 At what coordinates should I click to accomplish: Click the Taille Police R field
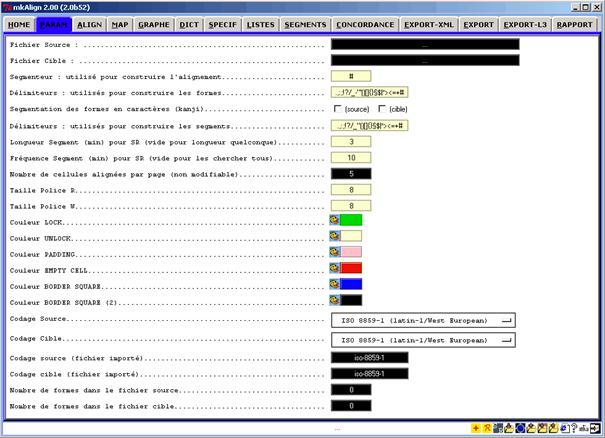tap(351, 189)
